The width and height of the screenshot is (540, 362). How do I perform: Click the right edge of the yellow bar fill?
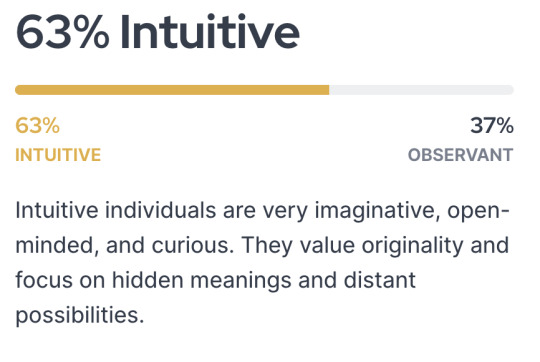point(328,90)
